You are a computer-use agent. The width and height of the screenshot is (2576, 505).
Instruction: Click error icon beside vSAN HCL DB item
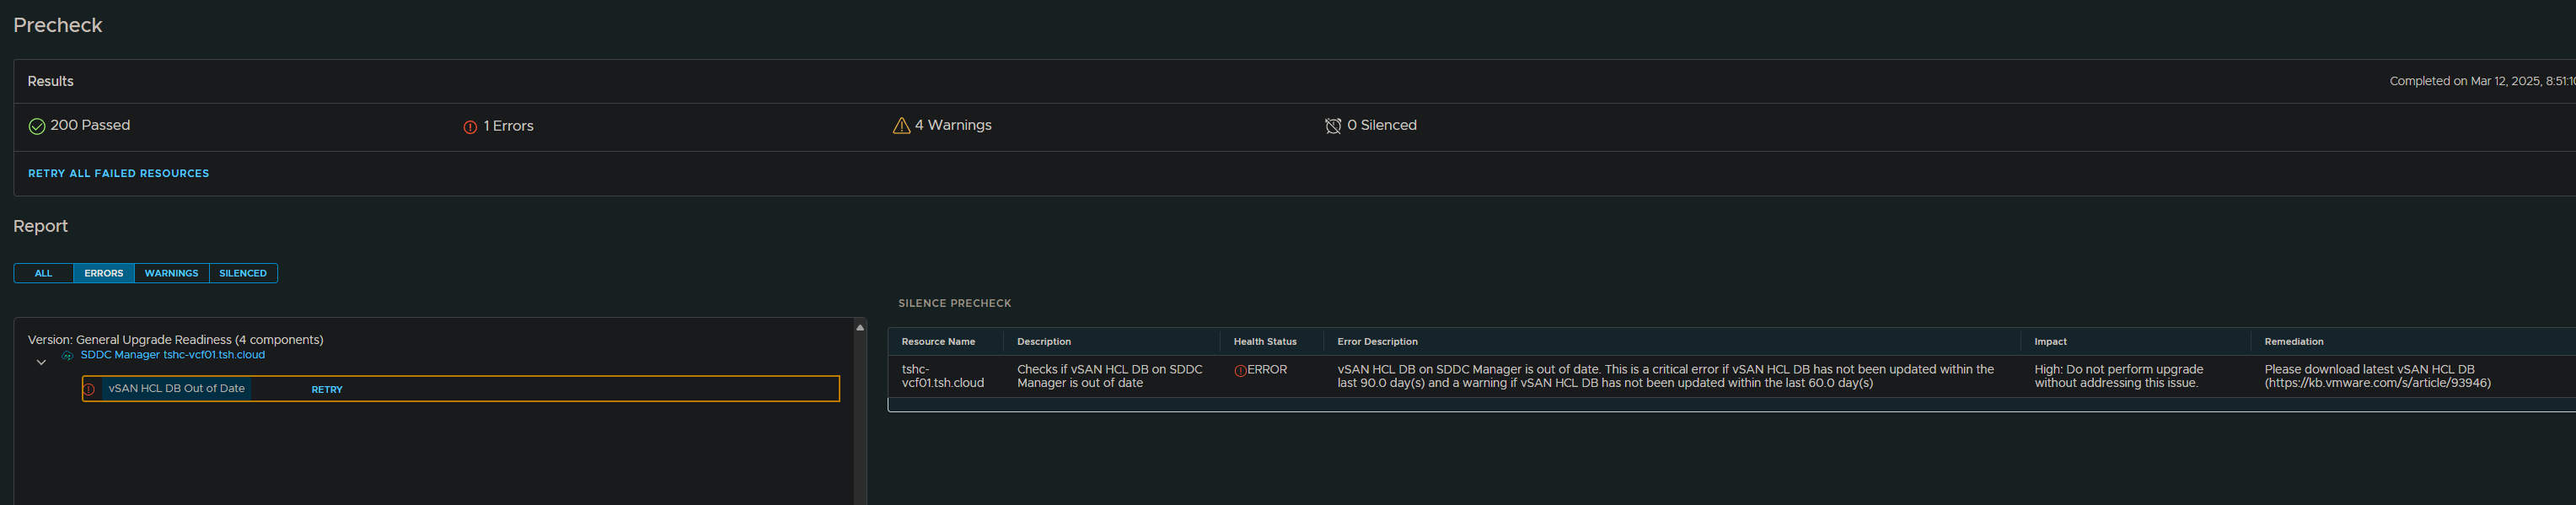click(89, 389)
